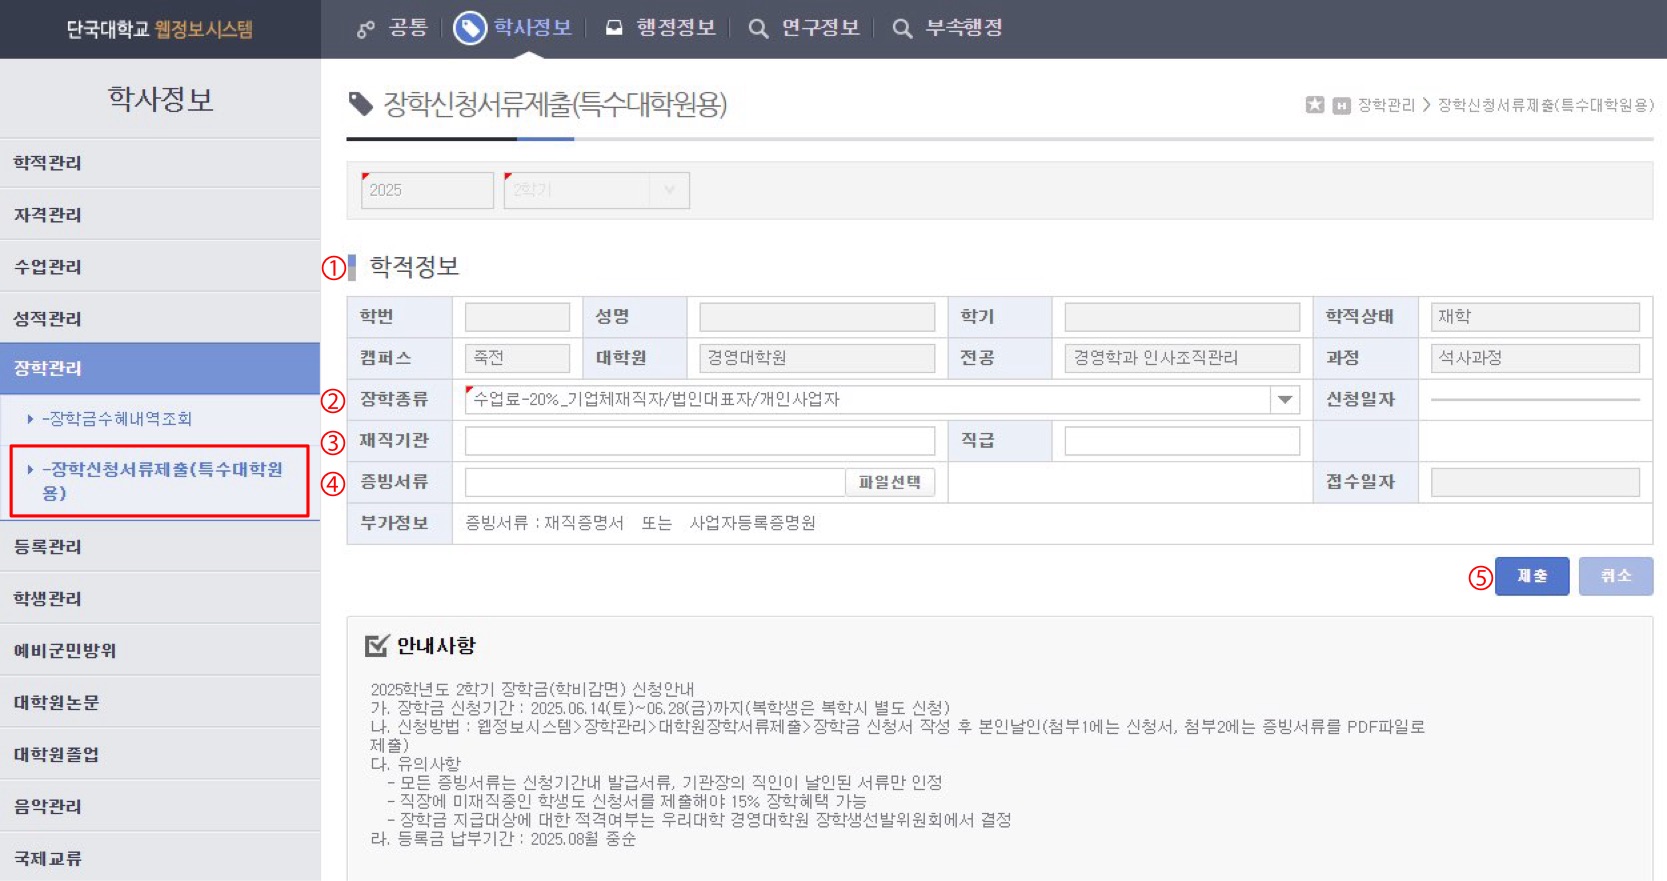Click the 부속행정 magnifier icon
The height and width of the screenshot is (881, 1667).
pos(902,29)
